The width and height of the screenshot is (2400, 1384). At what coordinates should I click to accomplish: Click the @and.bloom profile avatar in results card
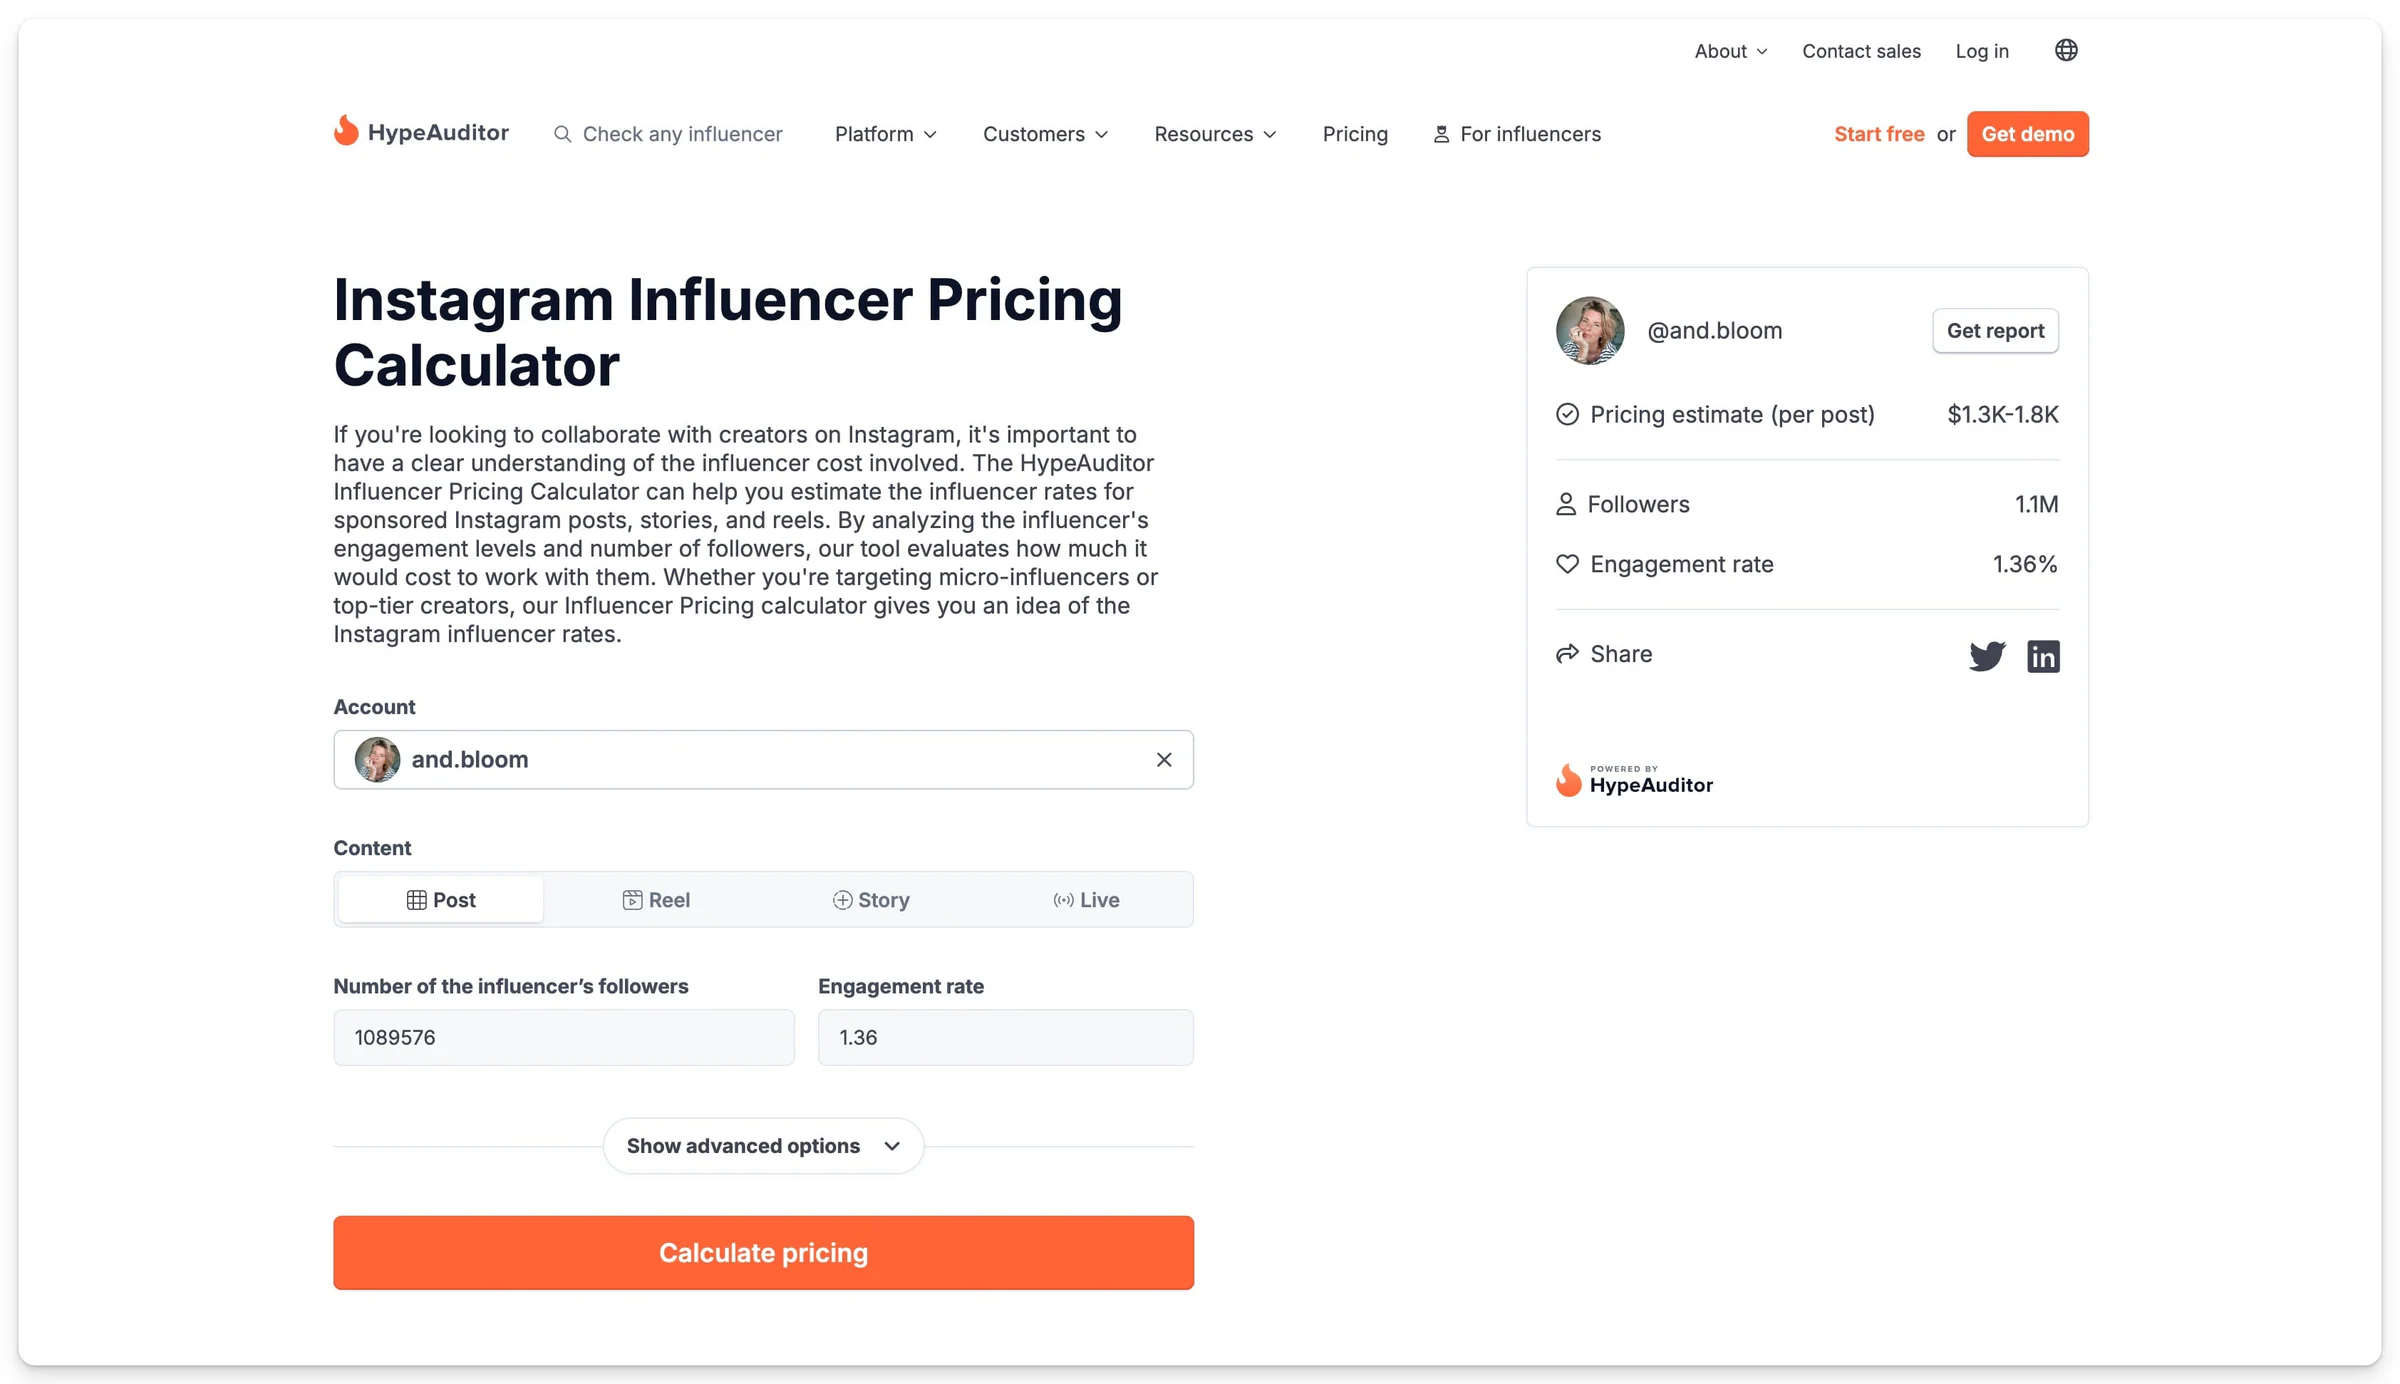coord(1590,330)
